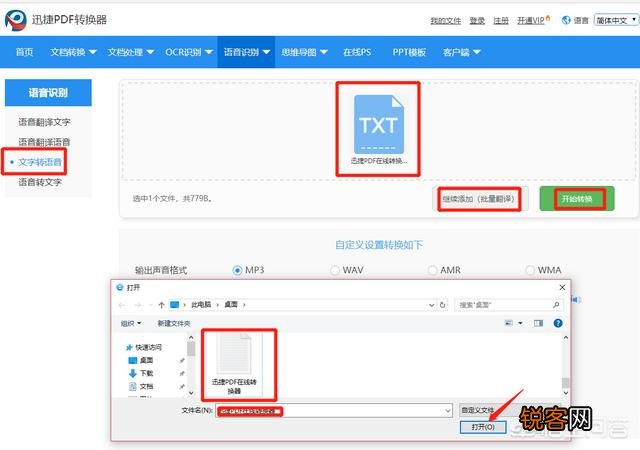Viewport: 640px width, 450px height.
Task: Click the 登录 link
Action: point(477,20)
